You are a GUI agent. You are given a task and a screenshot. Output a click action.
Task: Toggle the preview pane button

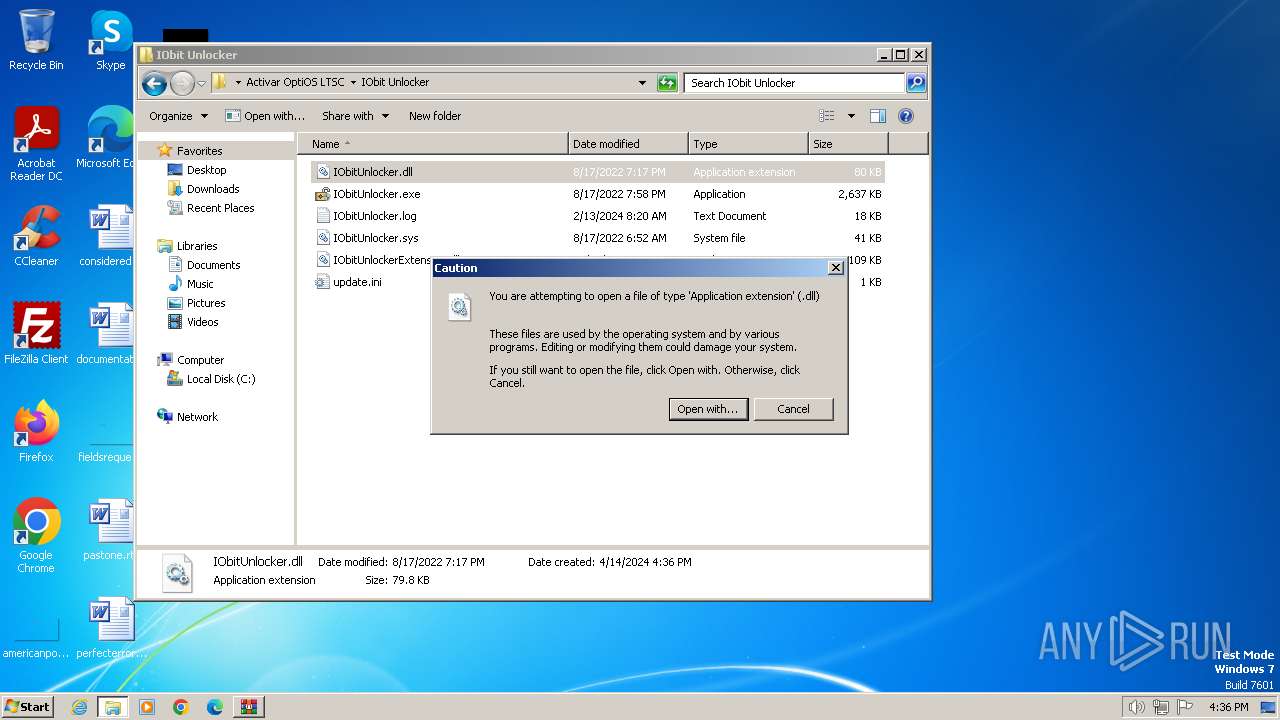(x=877, y=116)
